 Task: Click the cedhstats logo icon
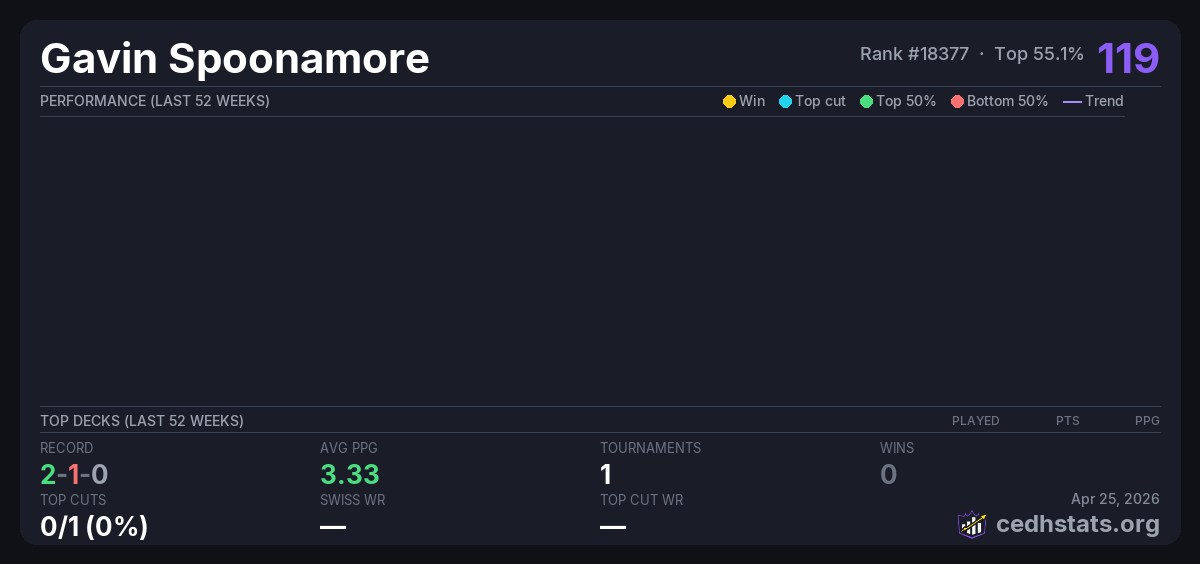click(972, 524)
